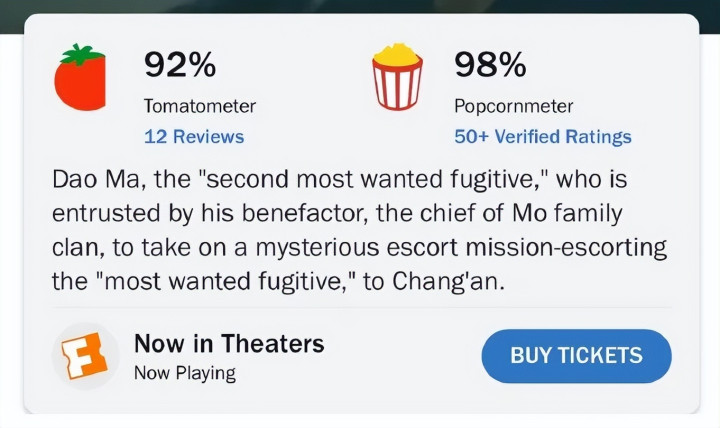Click the popcorn bucket Popcornmeter icon

398,78
